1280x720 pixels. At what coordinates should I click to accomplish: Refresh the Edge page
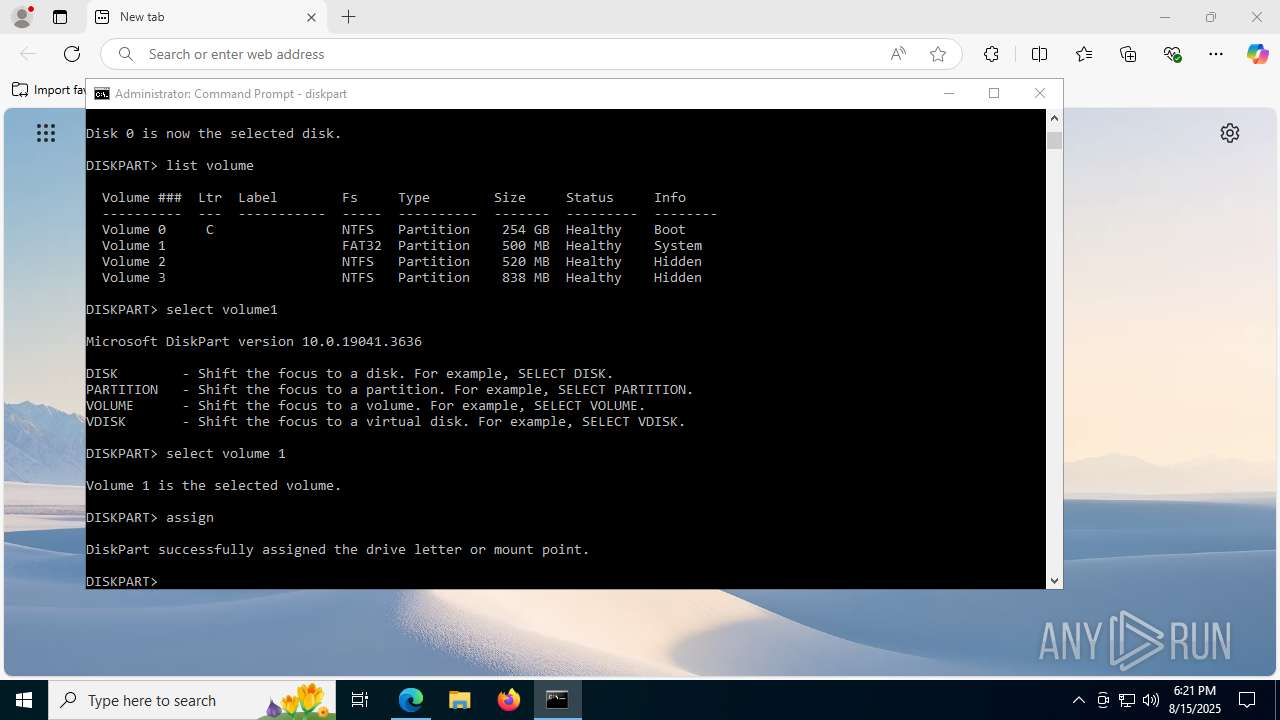coord(72,54)
